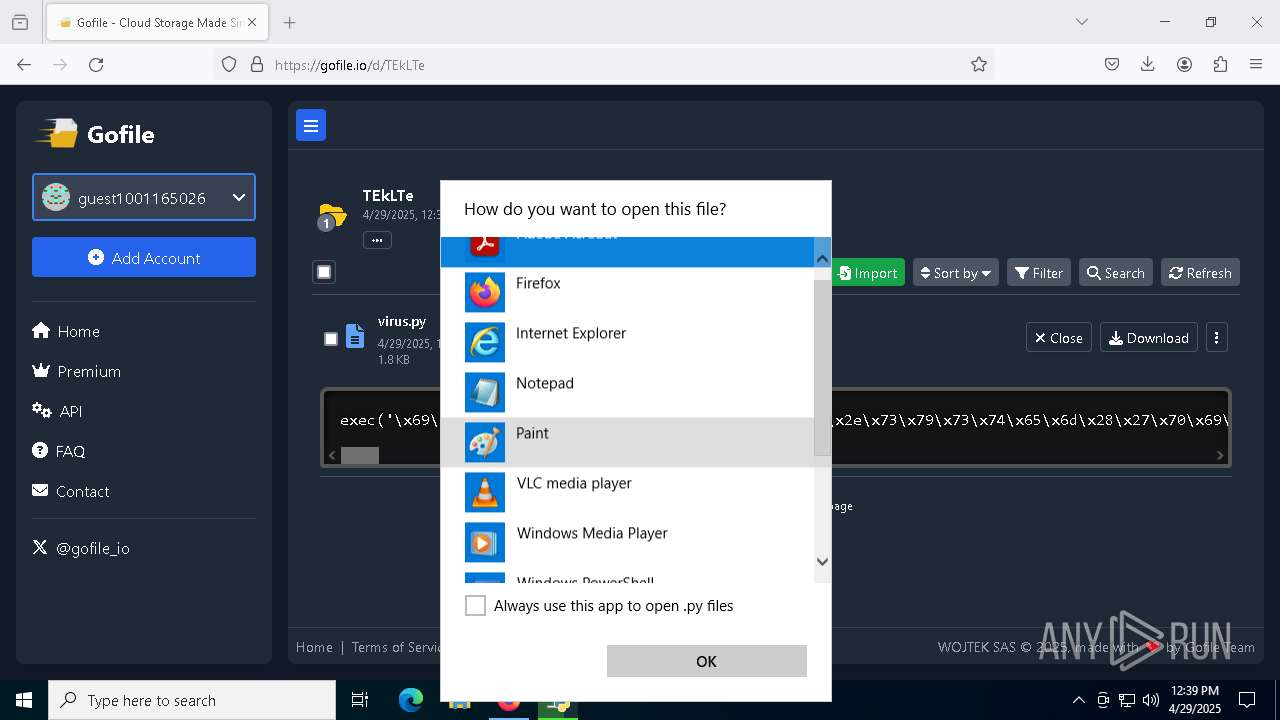Click the code preview horizontal scrollbar thumb

pos(360,455)
